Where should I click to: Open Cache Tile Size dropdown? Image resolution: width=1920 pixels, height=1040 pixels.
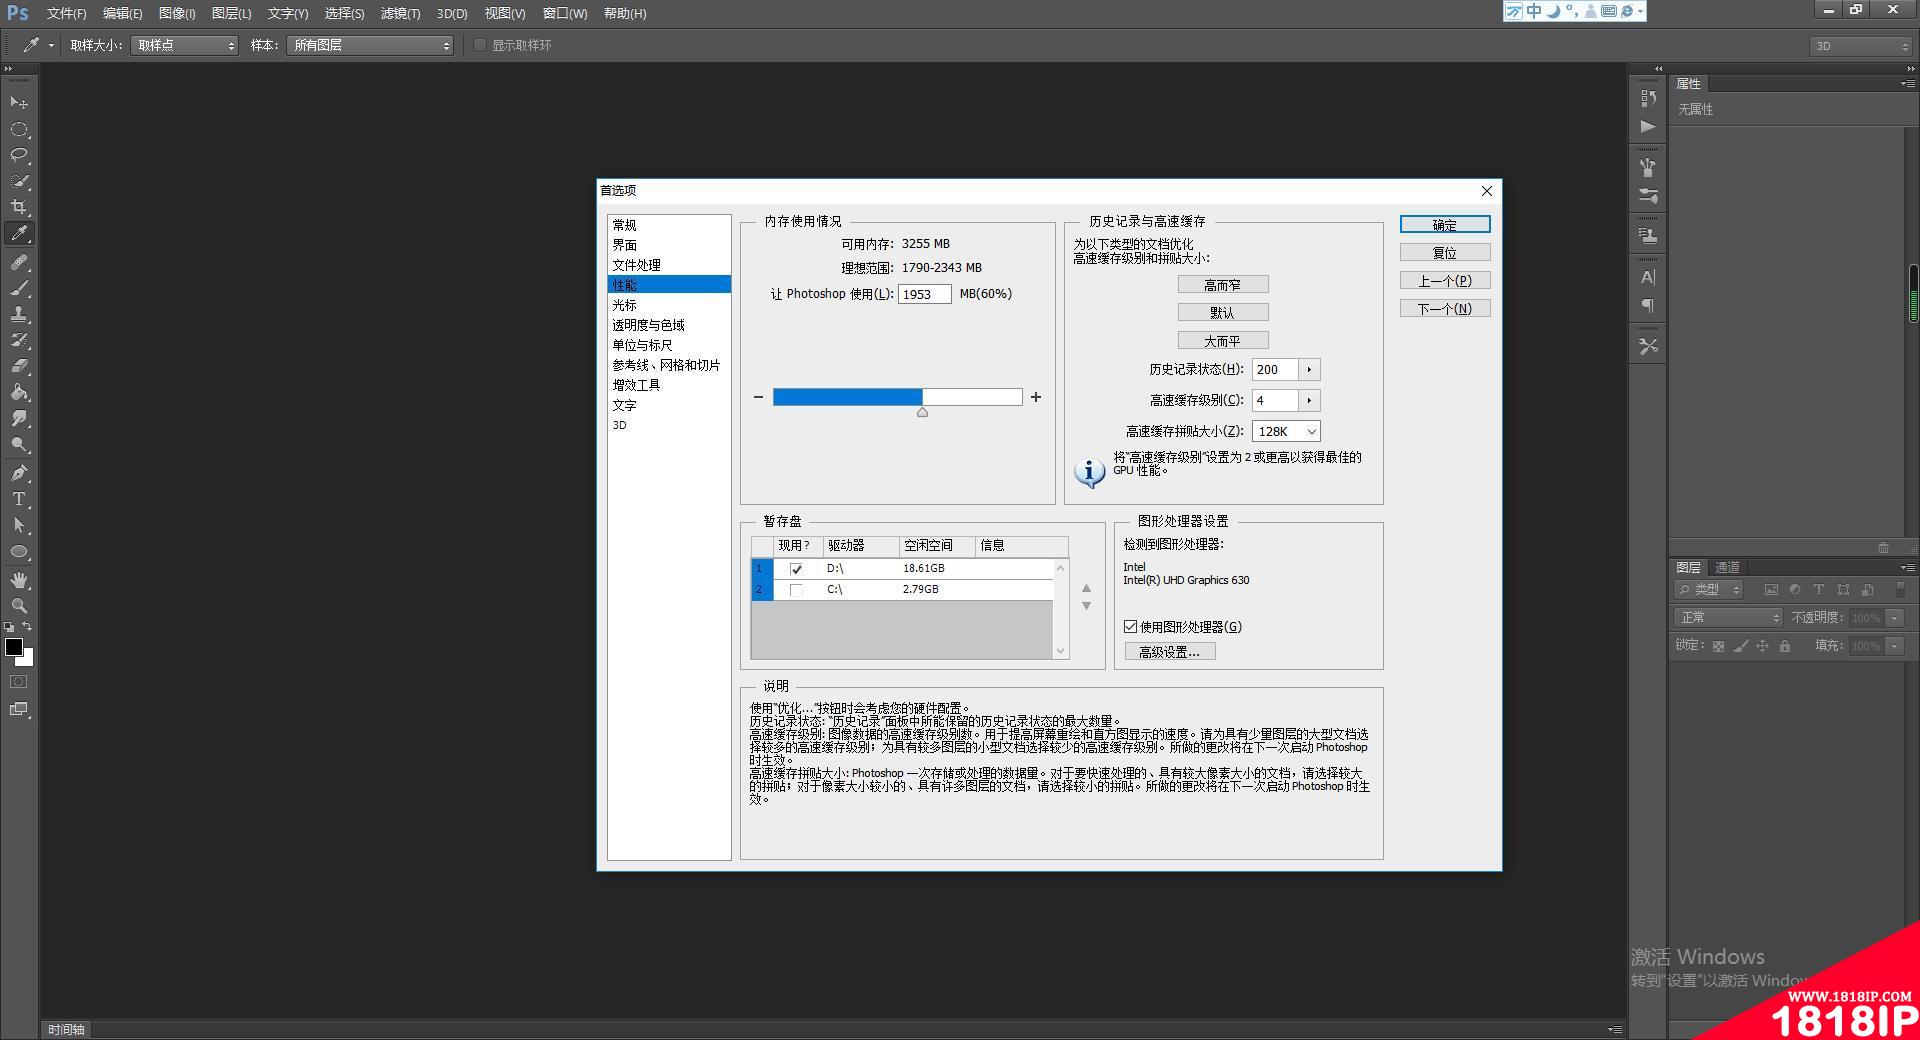click(x=1286, y=431)
